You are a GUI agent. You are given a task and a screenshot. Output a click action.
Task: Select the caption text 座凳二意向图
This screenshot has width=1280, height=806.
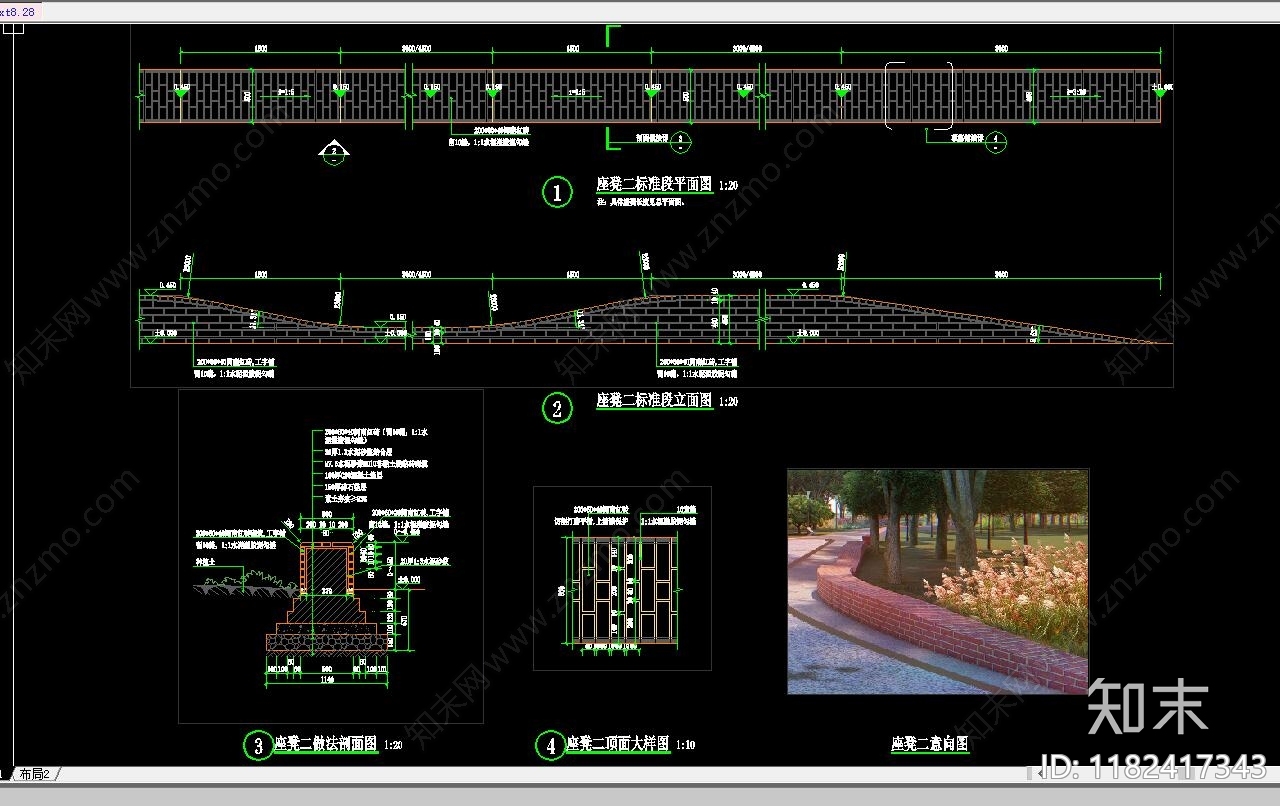click(930, 744)
